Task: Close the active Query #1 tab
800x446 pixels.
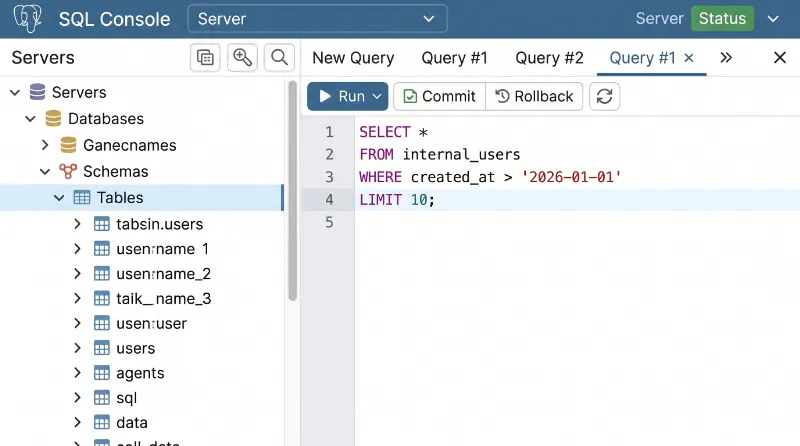Action: (689, 58)
